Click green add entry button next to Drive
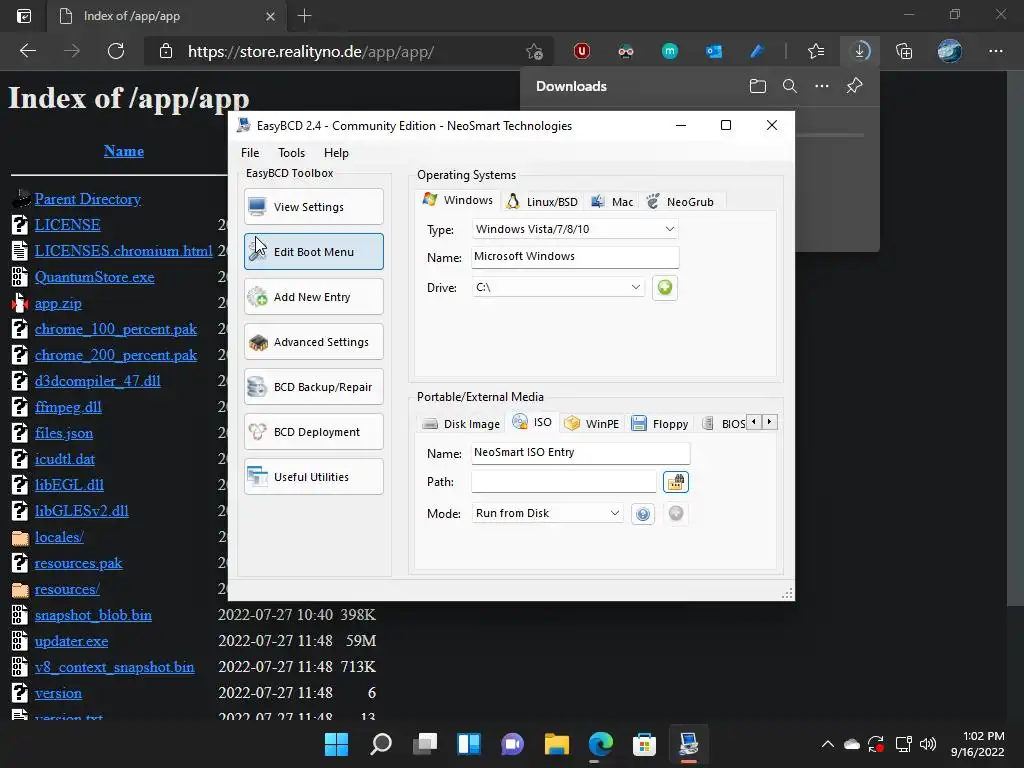This screenshot has height=768, width=1024. [665, 287]
